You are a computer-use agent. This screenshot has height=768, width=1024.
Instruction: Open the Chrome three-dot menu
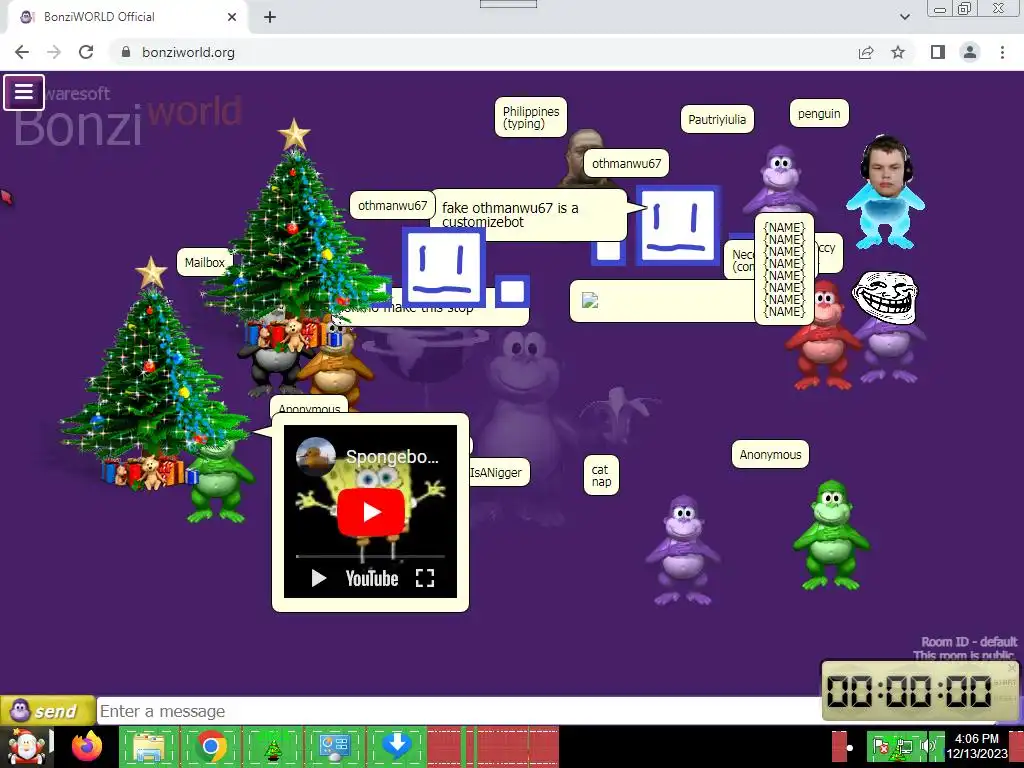[x=1002, y=52]
